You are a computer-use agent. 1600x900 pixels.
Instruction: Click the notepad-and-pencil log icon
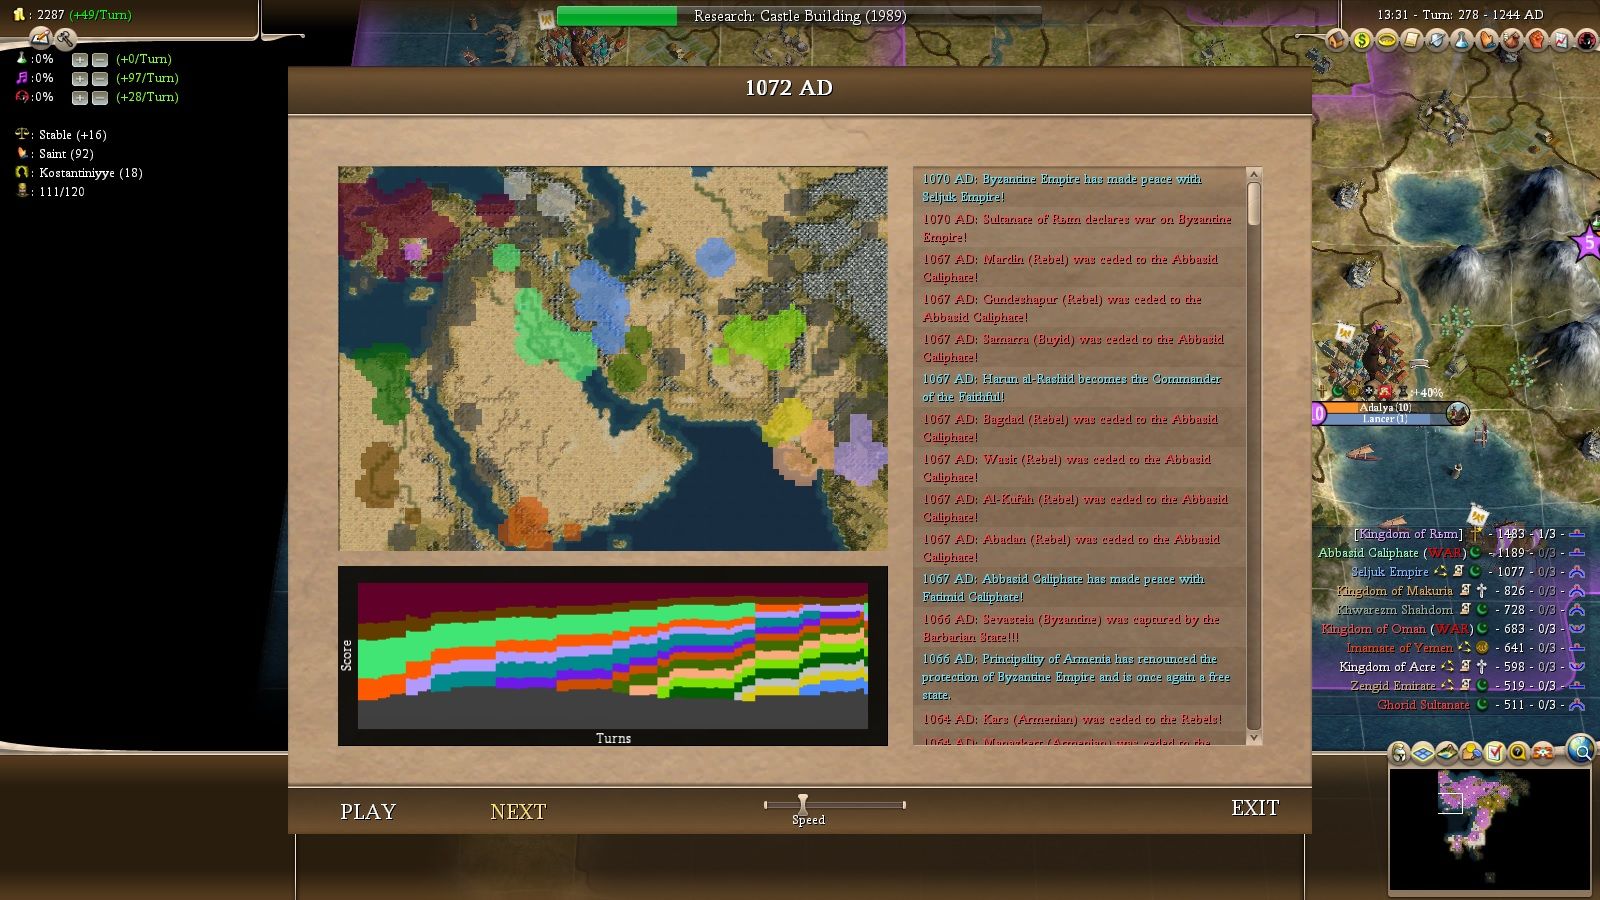[x=41, y=38]
